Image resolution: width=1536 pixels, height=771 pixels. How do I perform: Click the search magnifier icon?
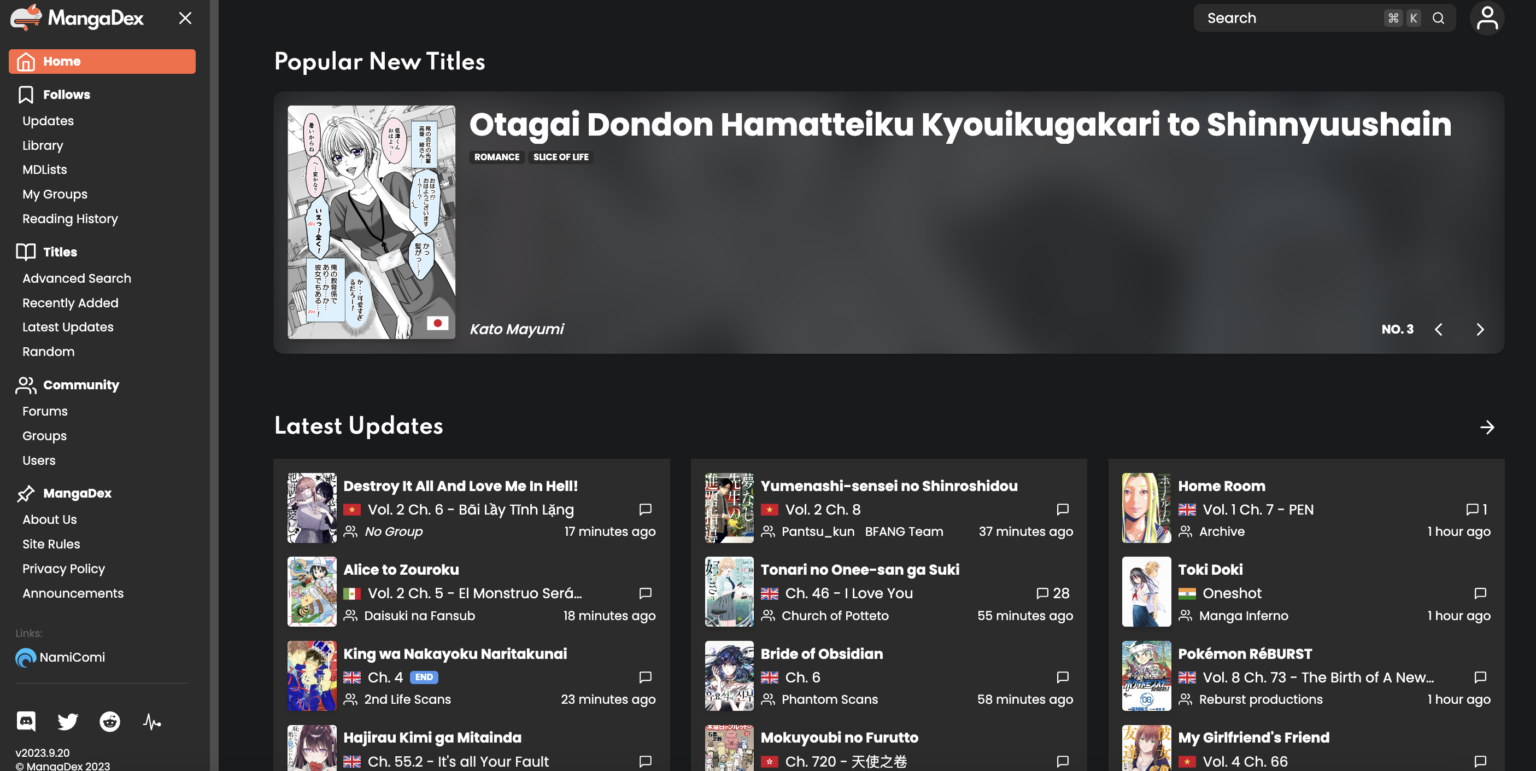[1438, 17]
